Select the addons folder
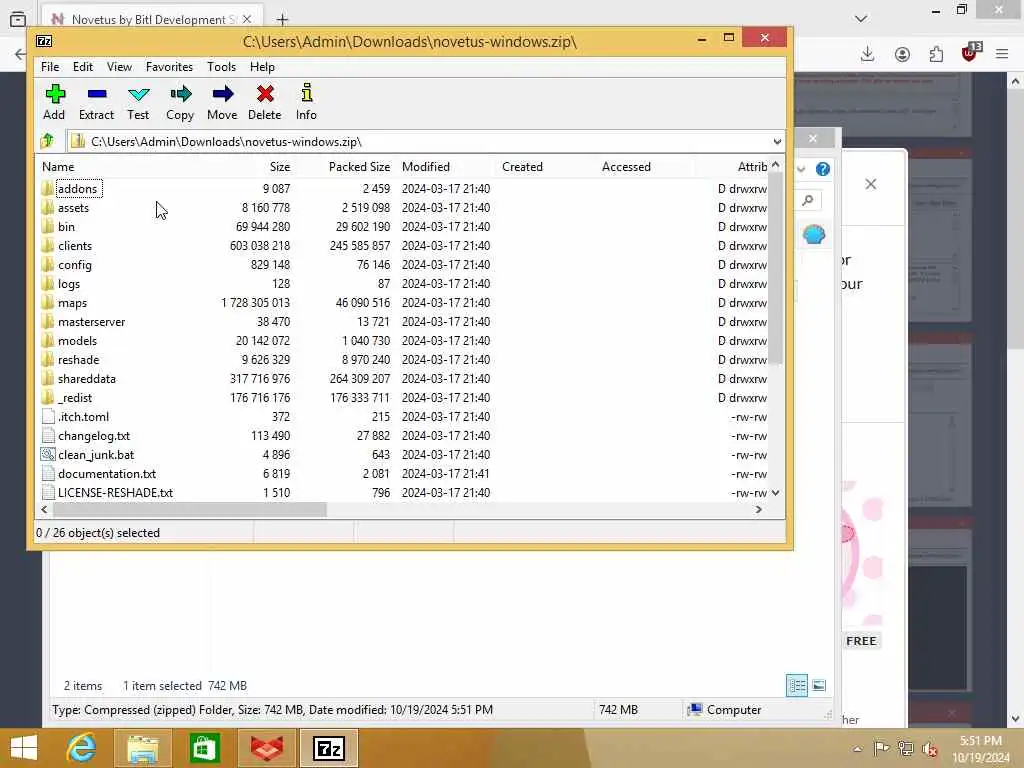The image size is (1024, 768). pyautogui.click(x=77, y=189)
